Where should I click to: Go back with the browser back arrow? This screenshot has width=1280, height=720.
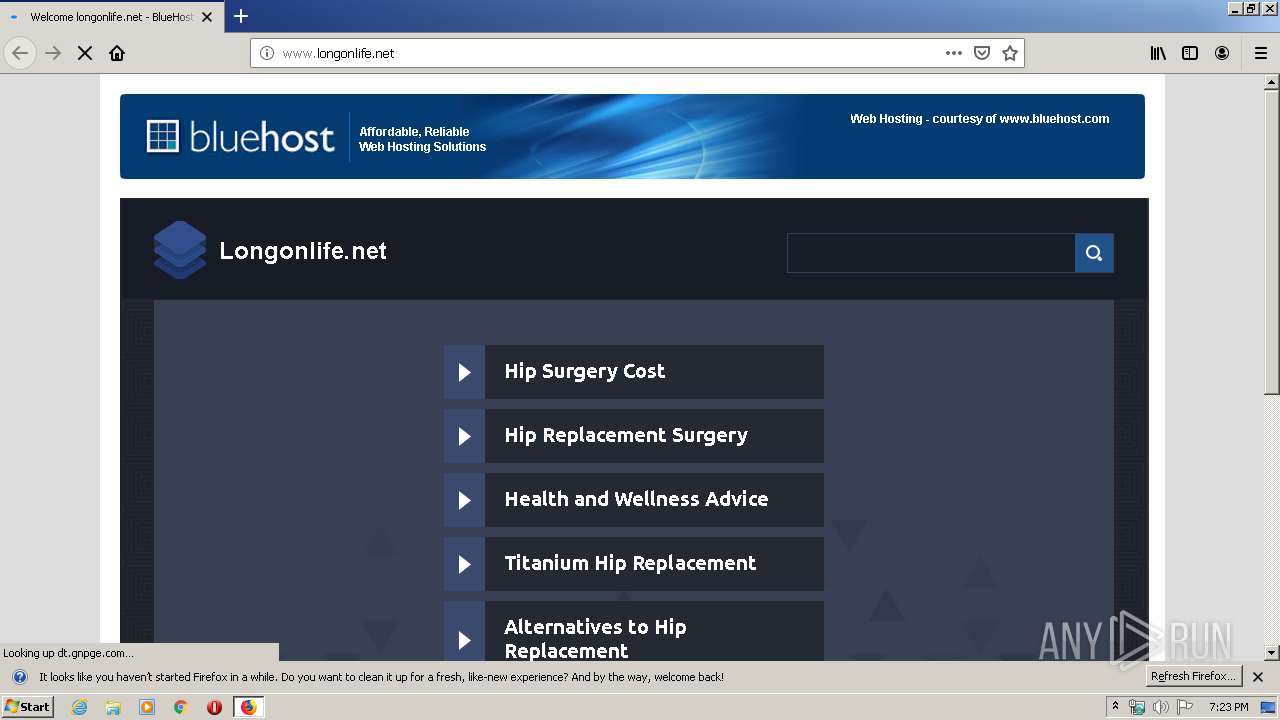point(20,53)
